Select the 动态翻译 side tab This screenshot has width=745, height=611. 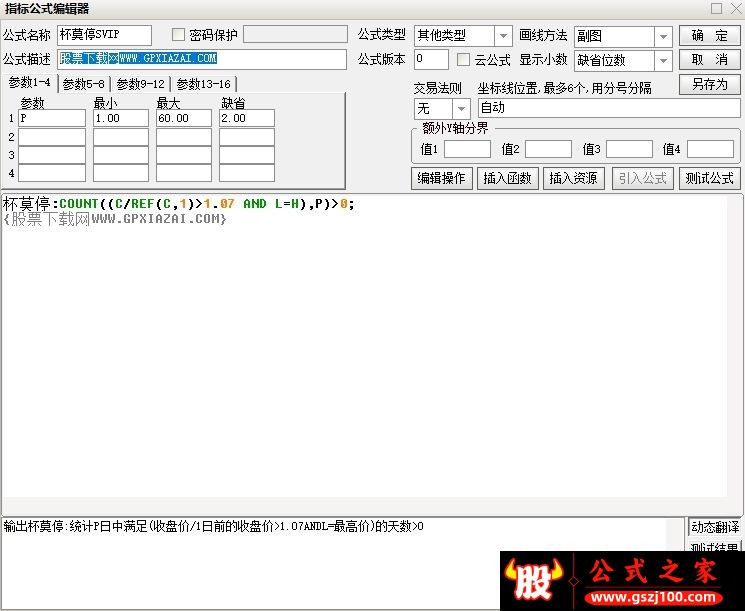[x=715, y=527]
